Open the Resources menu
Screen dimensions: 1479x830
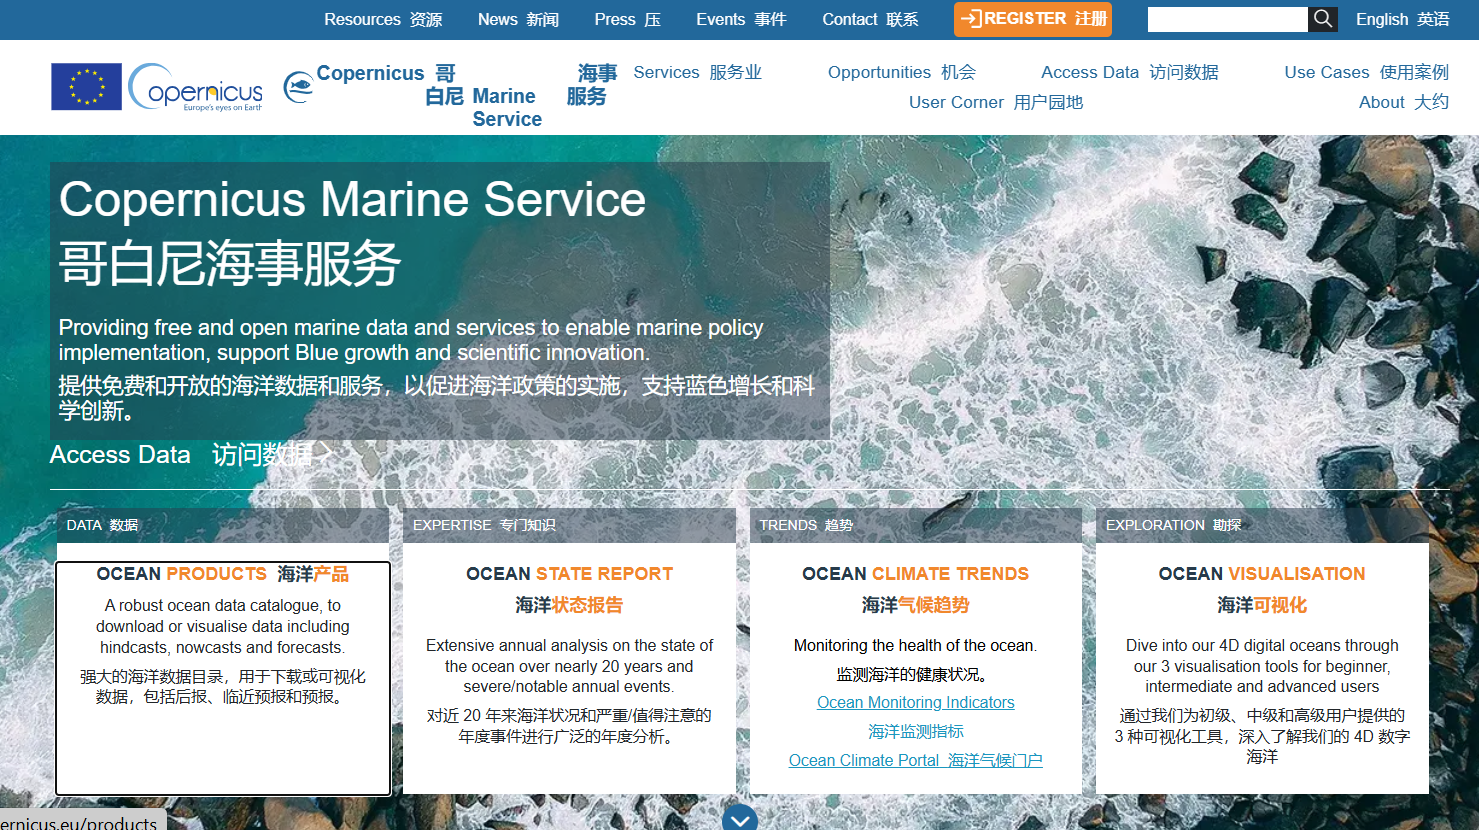383,19
